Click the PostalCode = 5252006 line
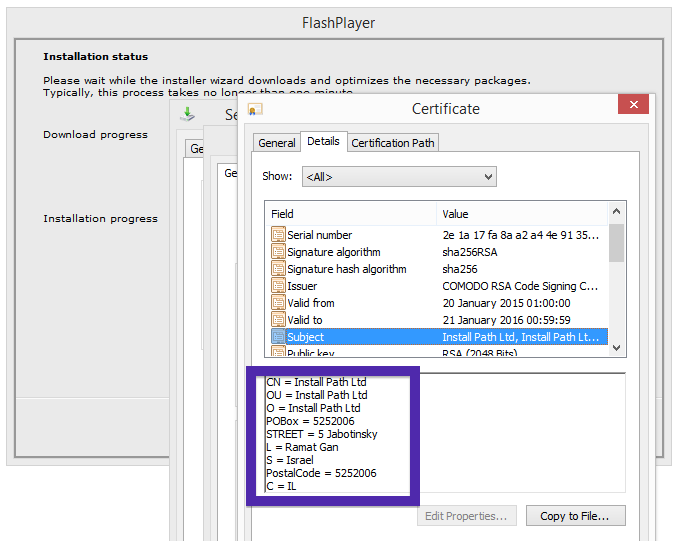Viewport: 685px width, 541px height. pyautogui.click(x=321, y=473)
